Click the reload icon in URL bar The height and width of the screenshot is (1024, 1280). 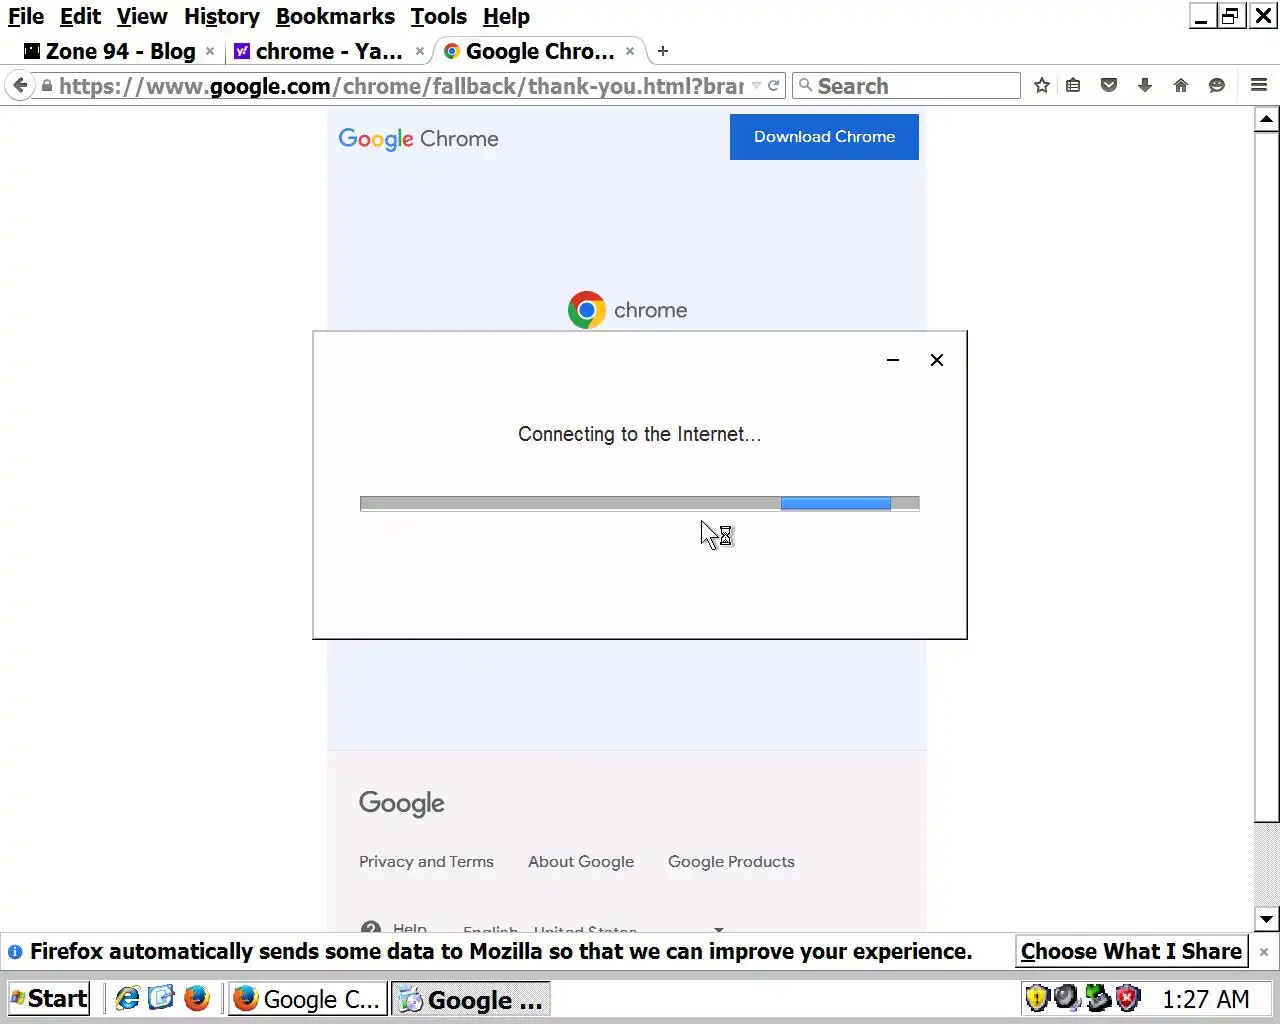click(x=773, y=86)
